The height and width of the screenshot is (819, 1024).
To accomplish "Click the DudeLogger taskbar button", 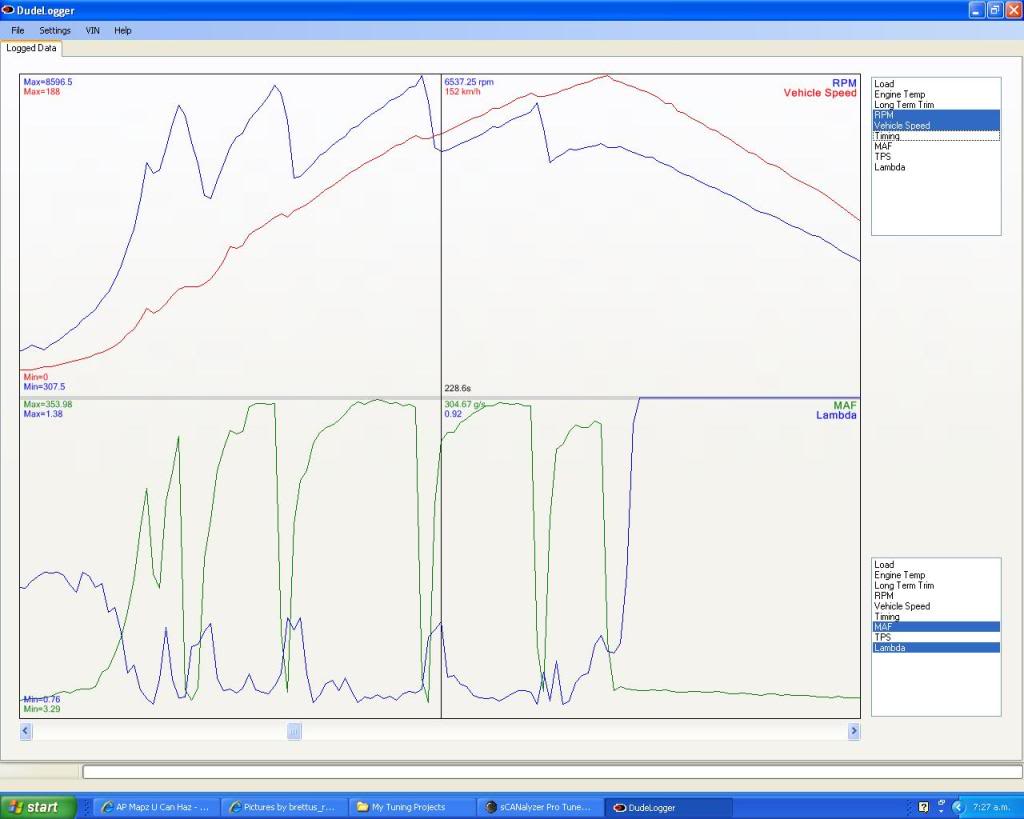I will (x=669, y=807).
